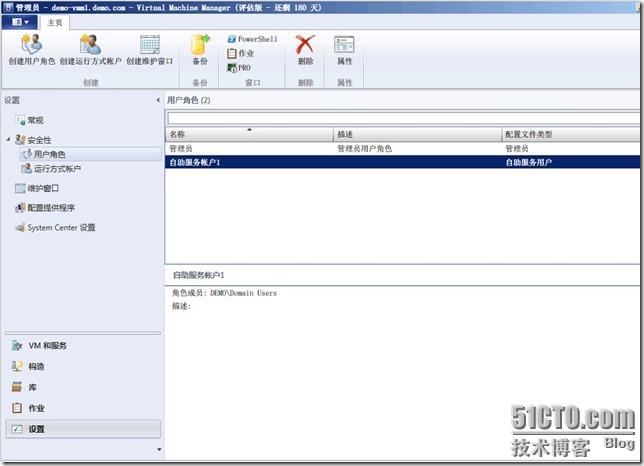
Task: Select System Center 设置 tree item
Action: (55, 227)
